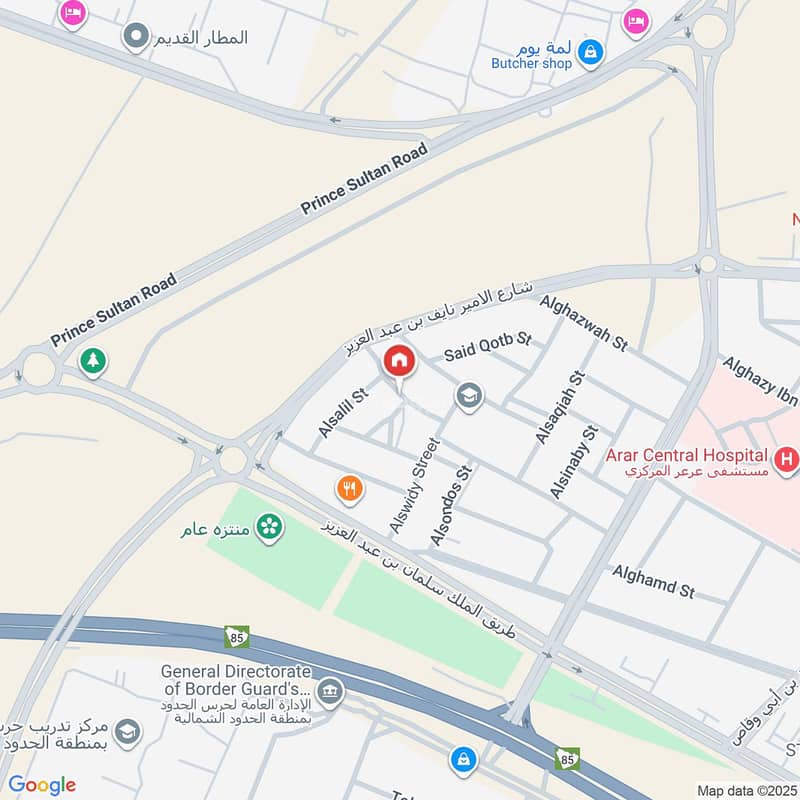The width and height of the screenshot is (800, 800).
Task: Select the pink hotel marker at top left
Action: point(73,13)
